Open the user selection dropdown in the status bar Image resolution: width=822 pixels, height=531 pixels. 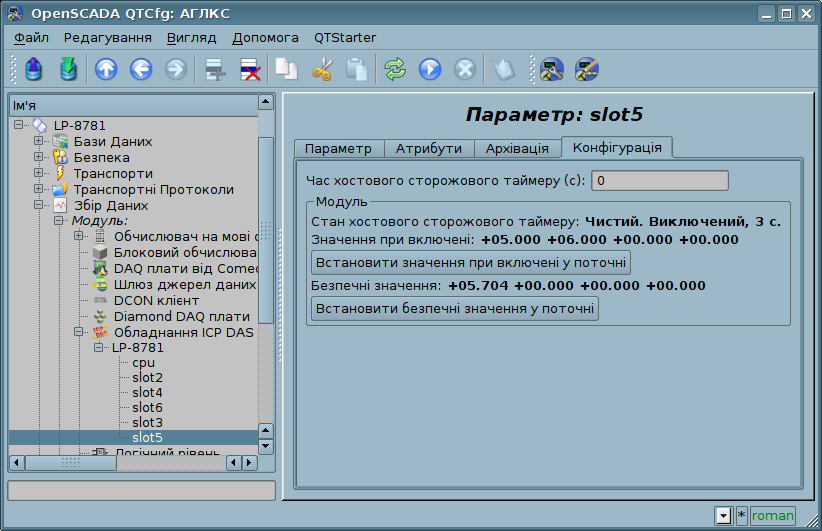pyautogui.click(x=724, y=516)
